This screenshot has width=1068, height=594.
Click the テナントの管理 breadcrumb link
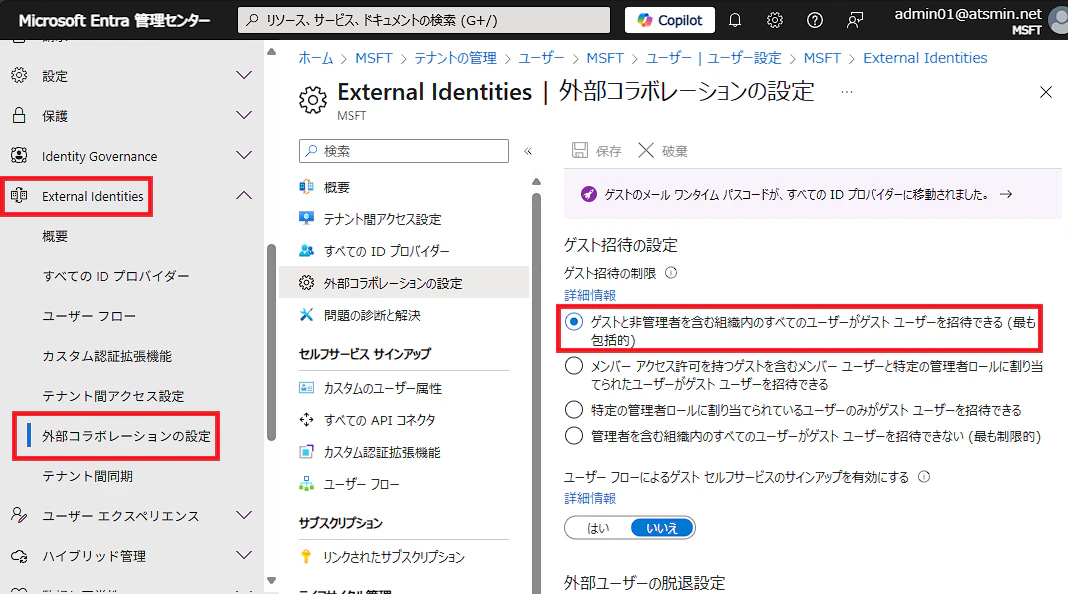pyautogui.click(x=456, y=58)
